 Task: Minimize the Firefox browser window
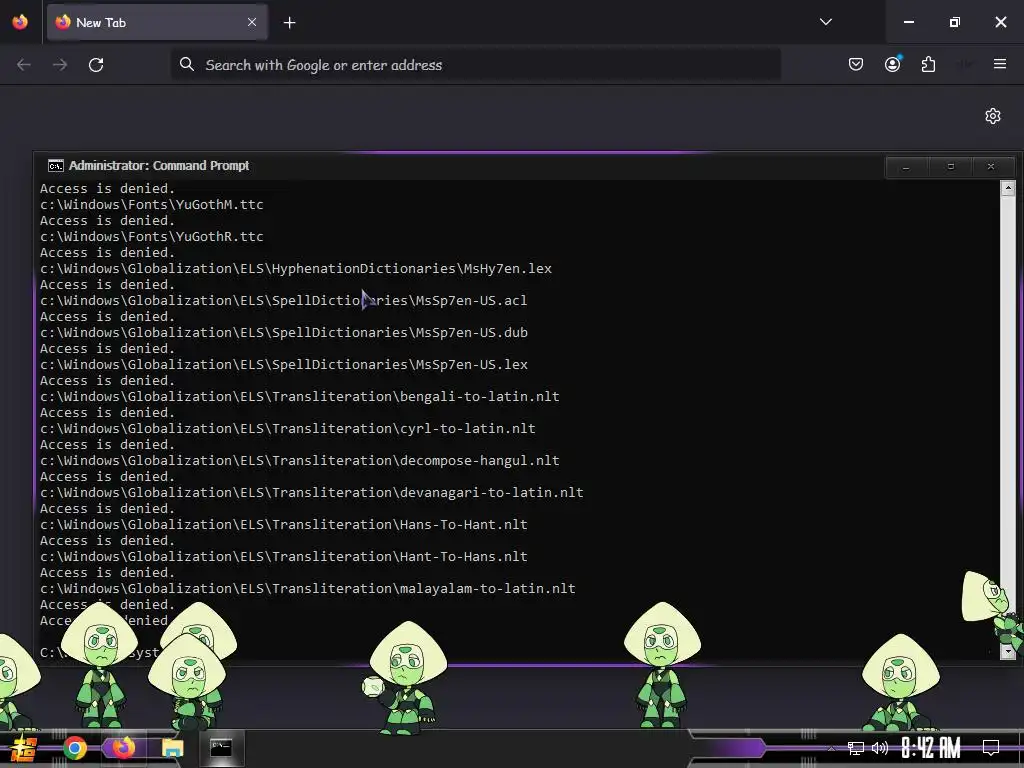908,22
